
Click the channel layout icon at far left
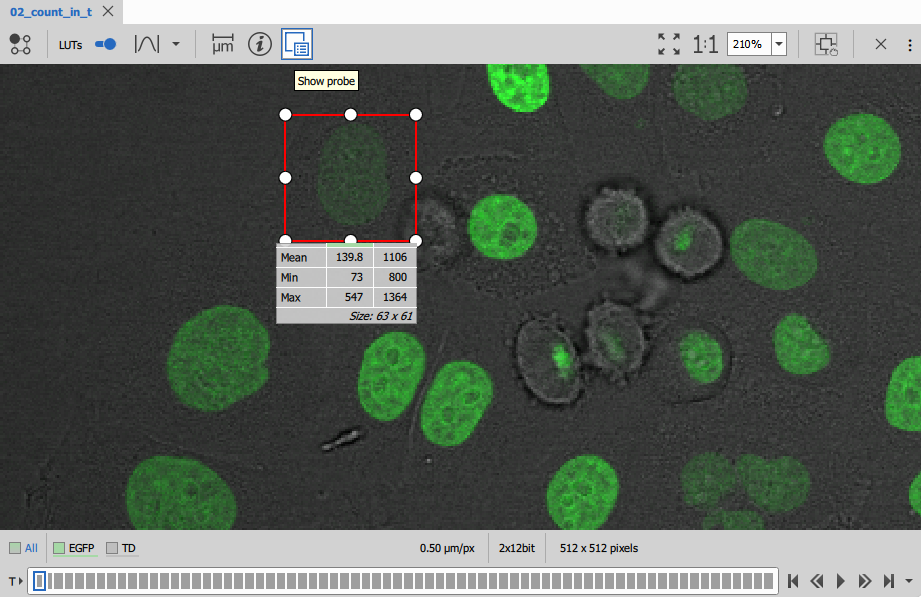click(x=20, y=44)
